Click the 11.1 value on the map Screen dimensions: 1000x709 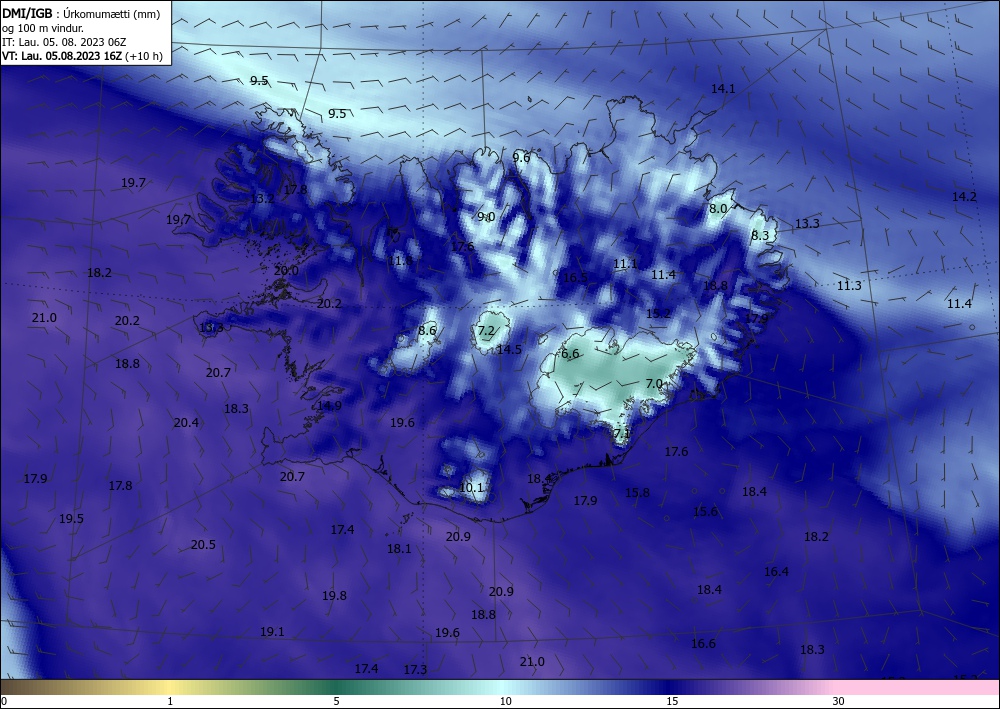click(625, 264)
